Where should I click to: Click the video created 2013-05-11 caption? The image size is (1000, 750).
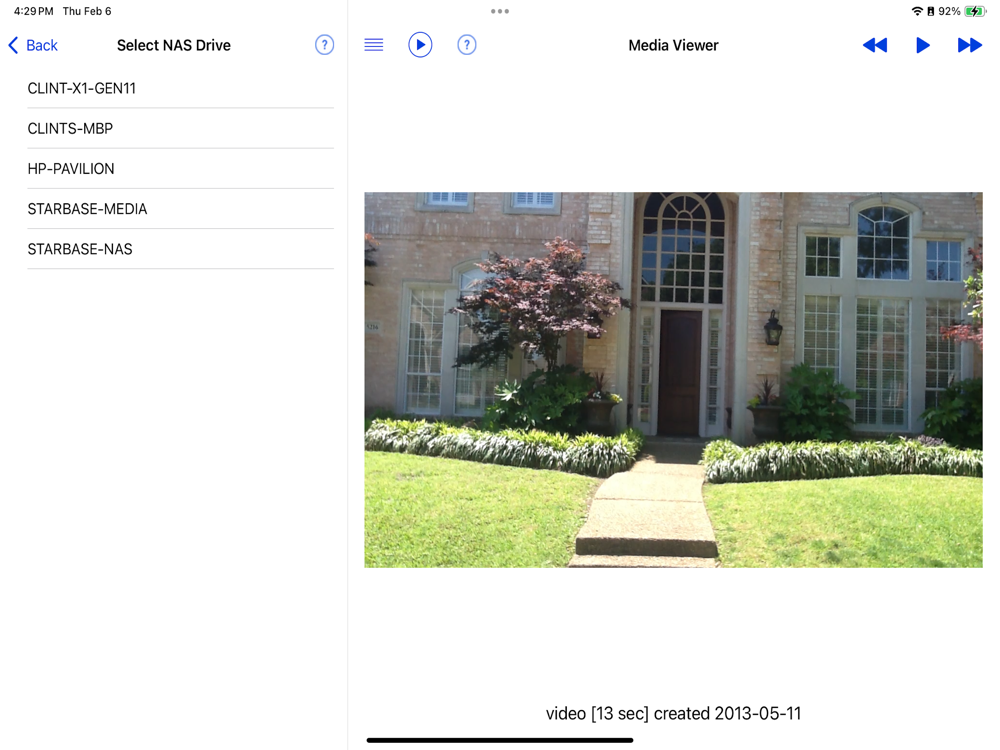pyautogui.click(x=673, y=713)
